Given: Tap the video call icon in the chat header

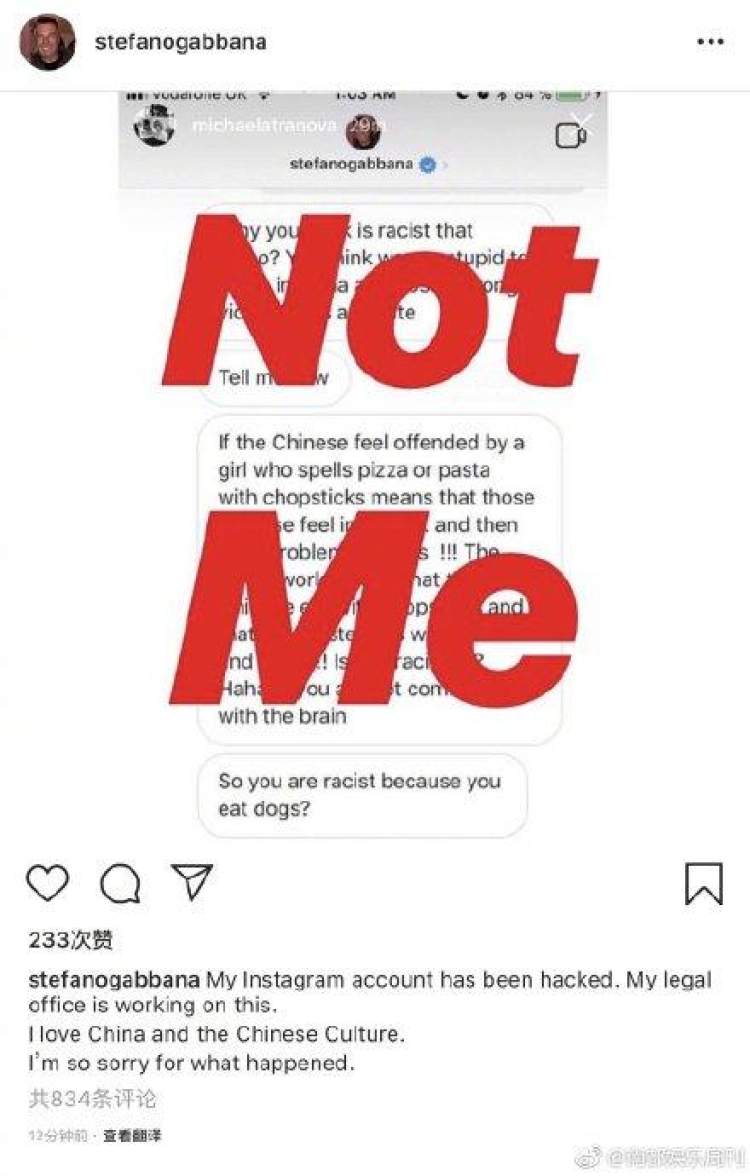Looking at the screenshot, I should 571,135.
